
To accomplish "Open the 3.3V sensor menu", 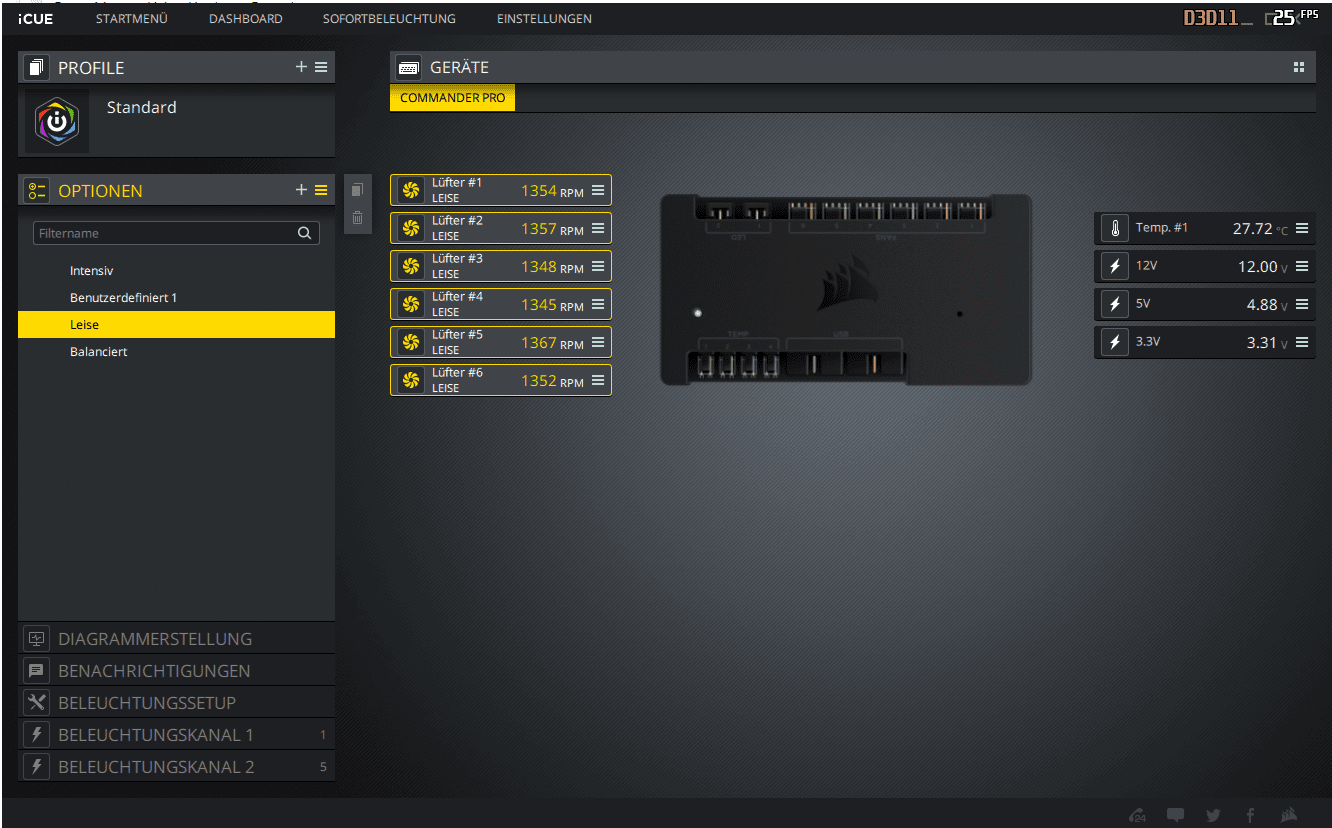I will (1302, 342).
